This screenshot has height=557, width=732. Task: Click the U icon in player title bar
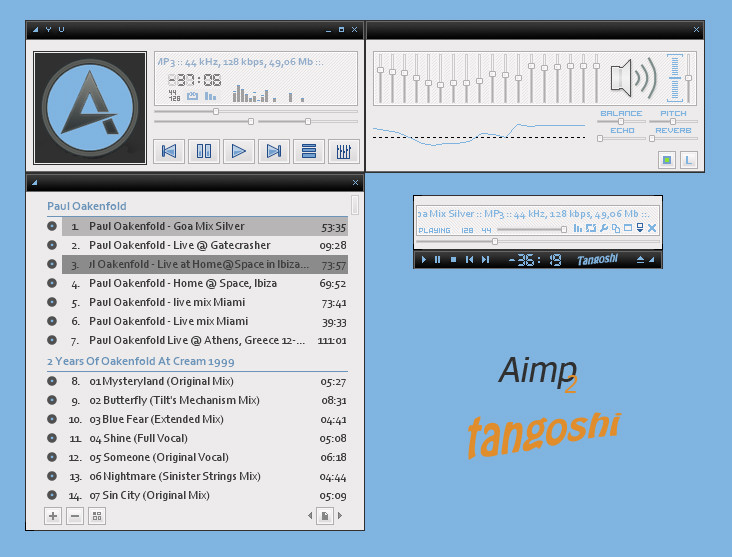tap(62, 29)
